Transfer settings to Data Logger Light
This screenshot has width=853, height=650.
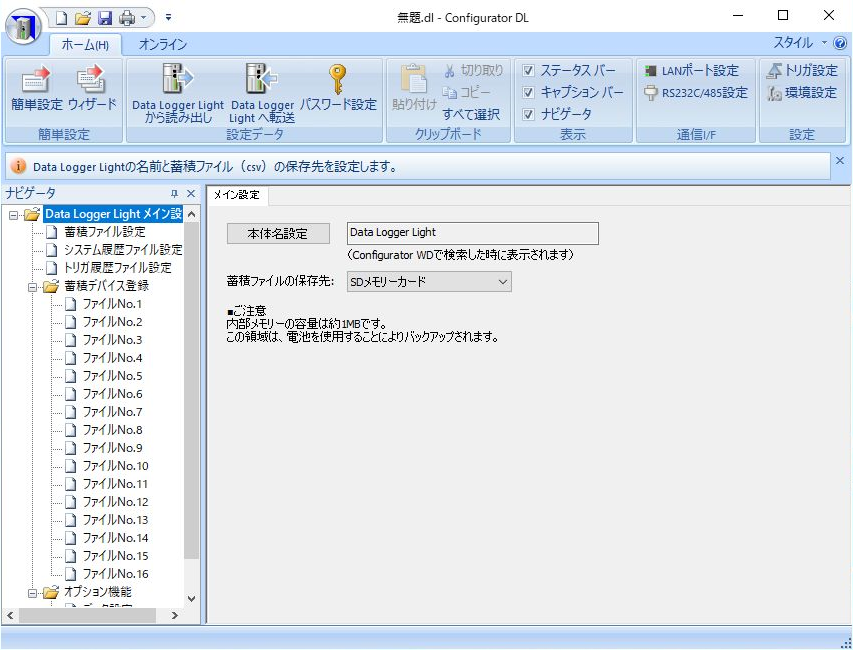262,93
